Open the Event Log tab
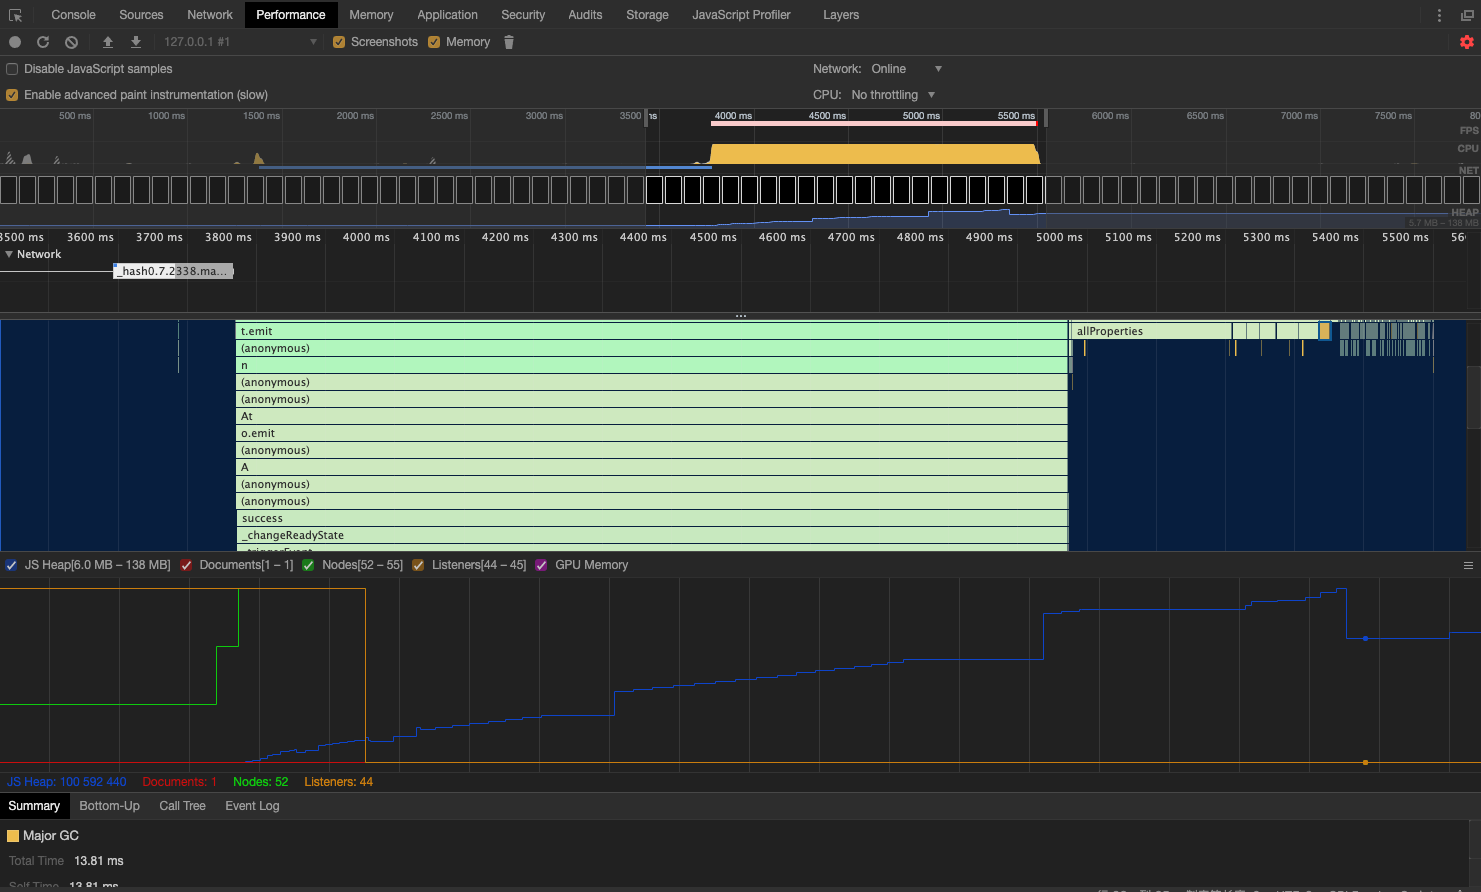This screenshot has height=892, width=1481. click(252, 806)
